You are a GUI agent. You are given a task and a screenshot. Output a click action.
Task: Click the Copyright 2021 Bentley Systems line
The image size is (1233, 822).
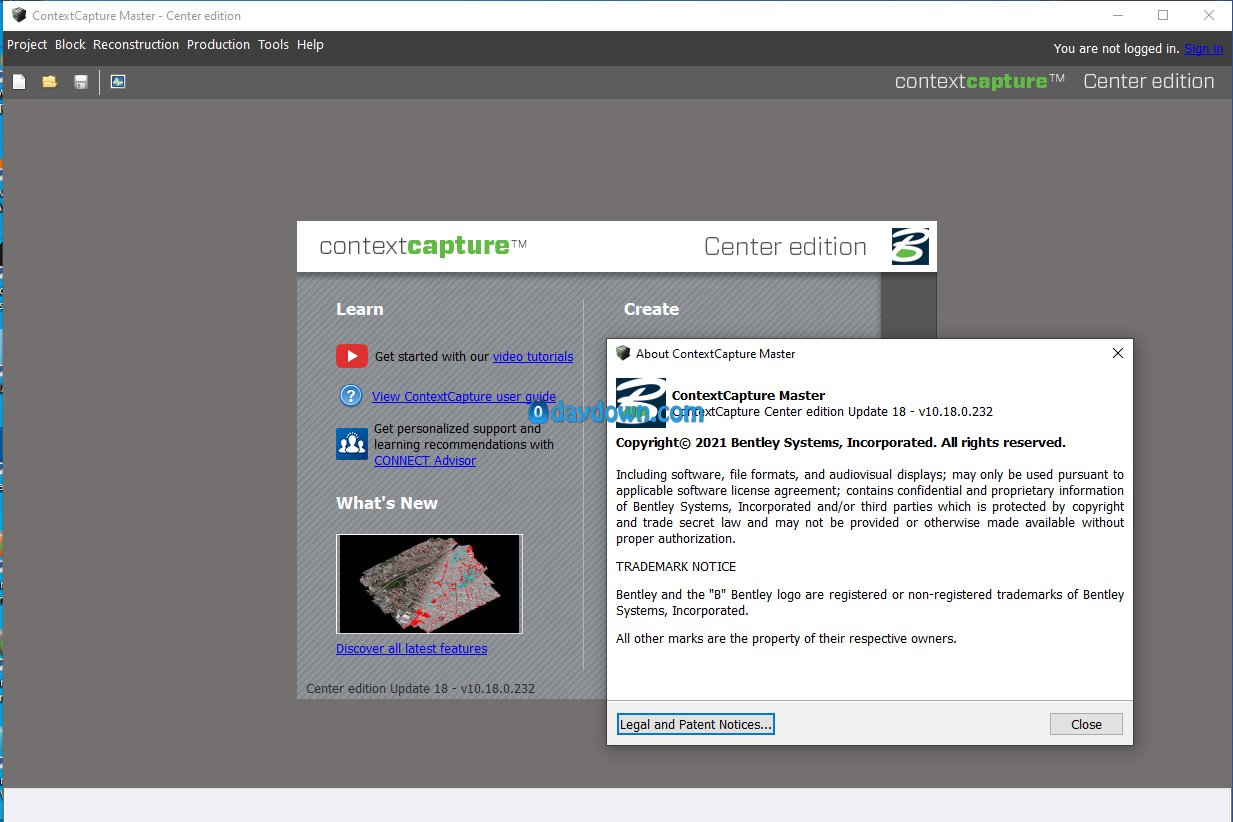[x=841, y=443]
